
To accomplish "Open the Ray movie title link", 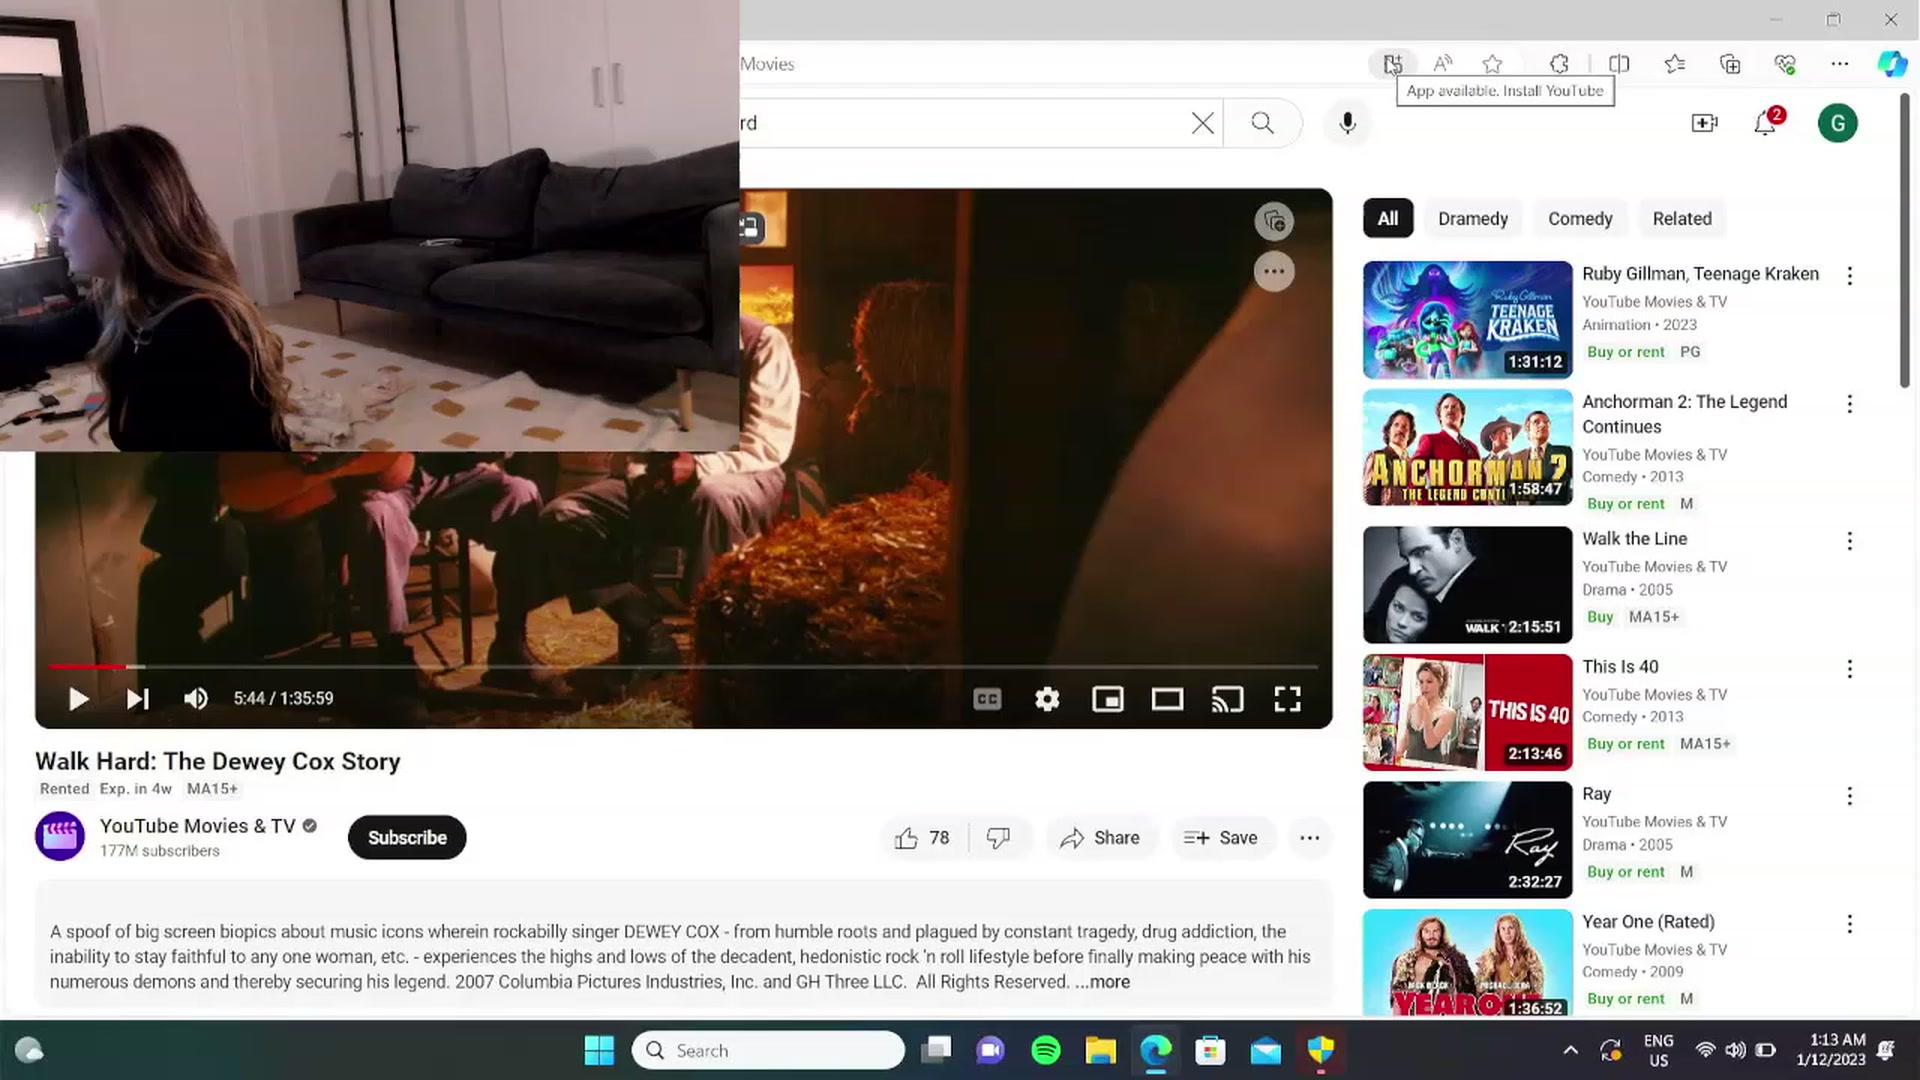I will (x=1596, y=794).
